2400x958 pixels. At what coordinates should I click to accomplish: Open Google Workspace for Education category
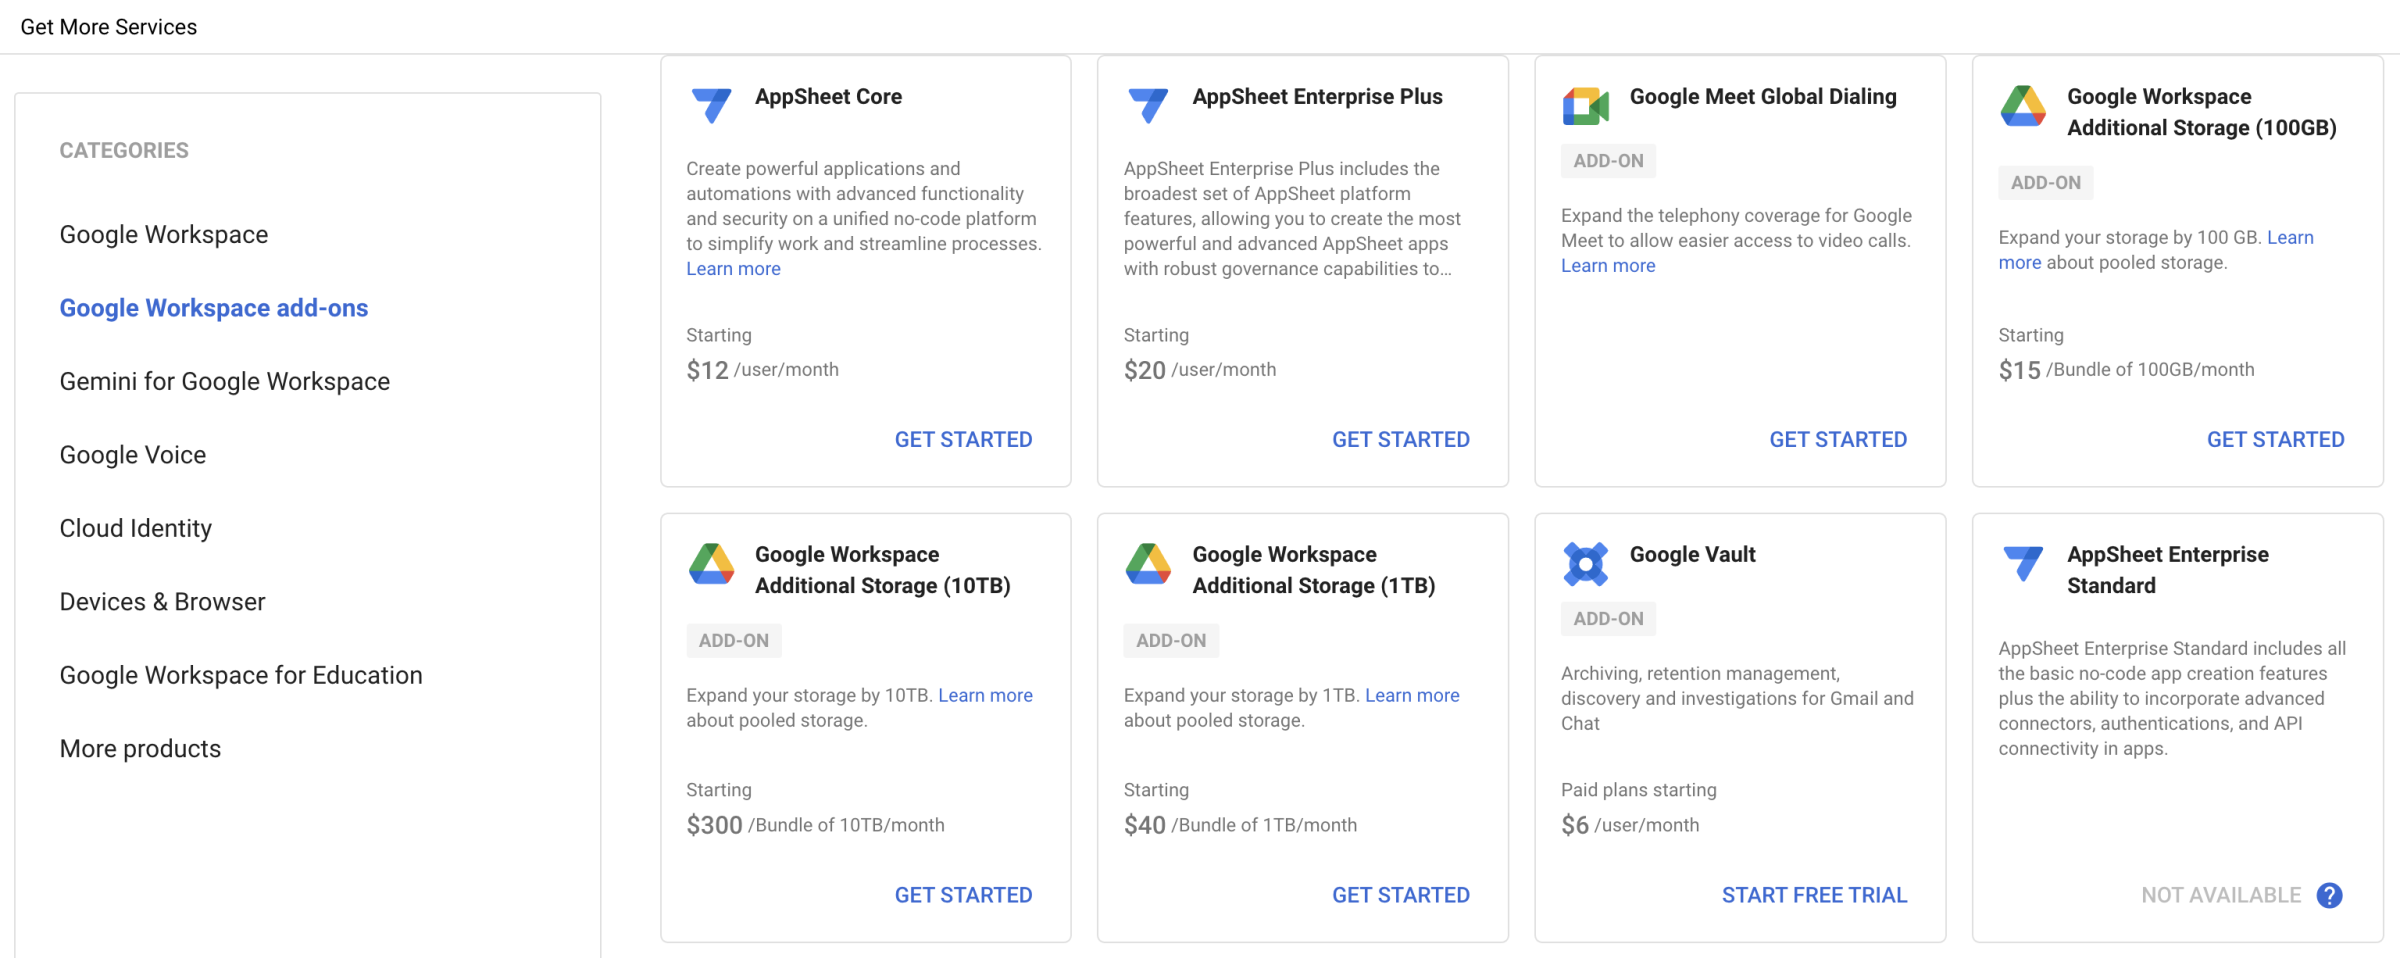(x=241, y=675)
